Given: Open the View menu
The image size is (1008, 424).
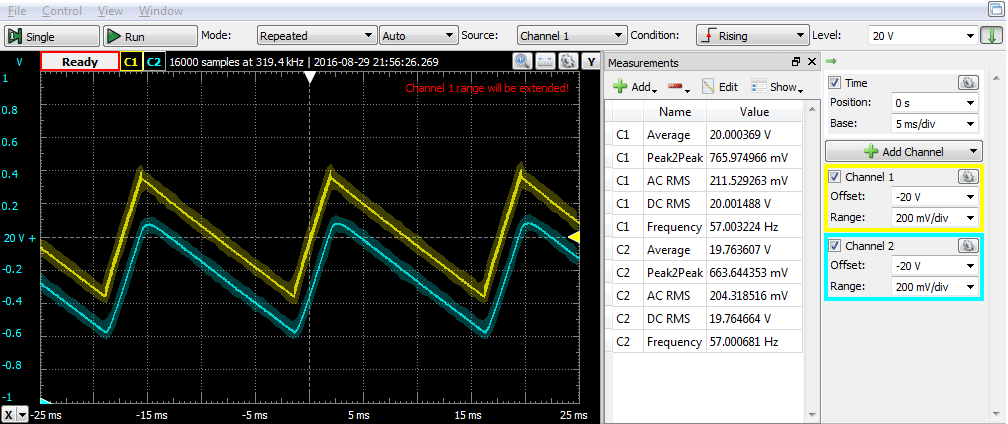Looking at the screenshot, I should pos(111,11).
